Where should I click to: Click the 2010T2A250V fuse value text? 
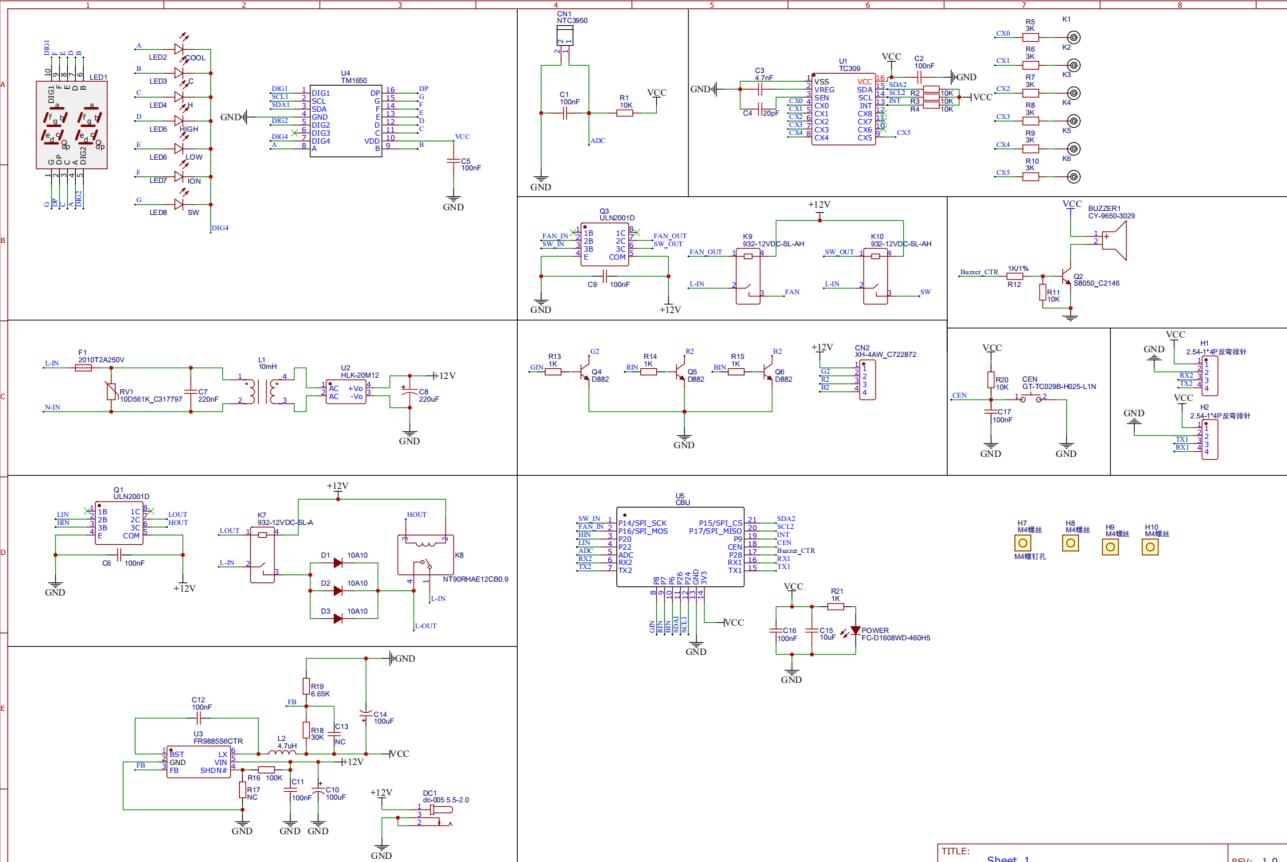tap(100, 360)
